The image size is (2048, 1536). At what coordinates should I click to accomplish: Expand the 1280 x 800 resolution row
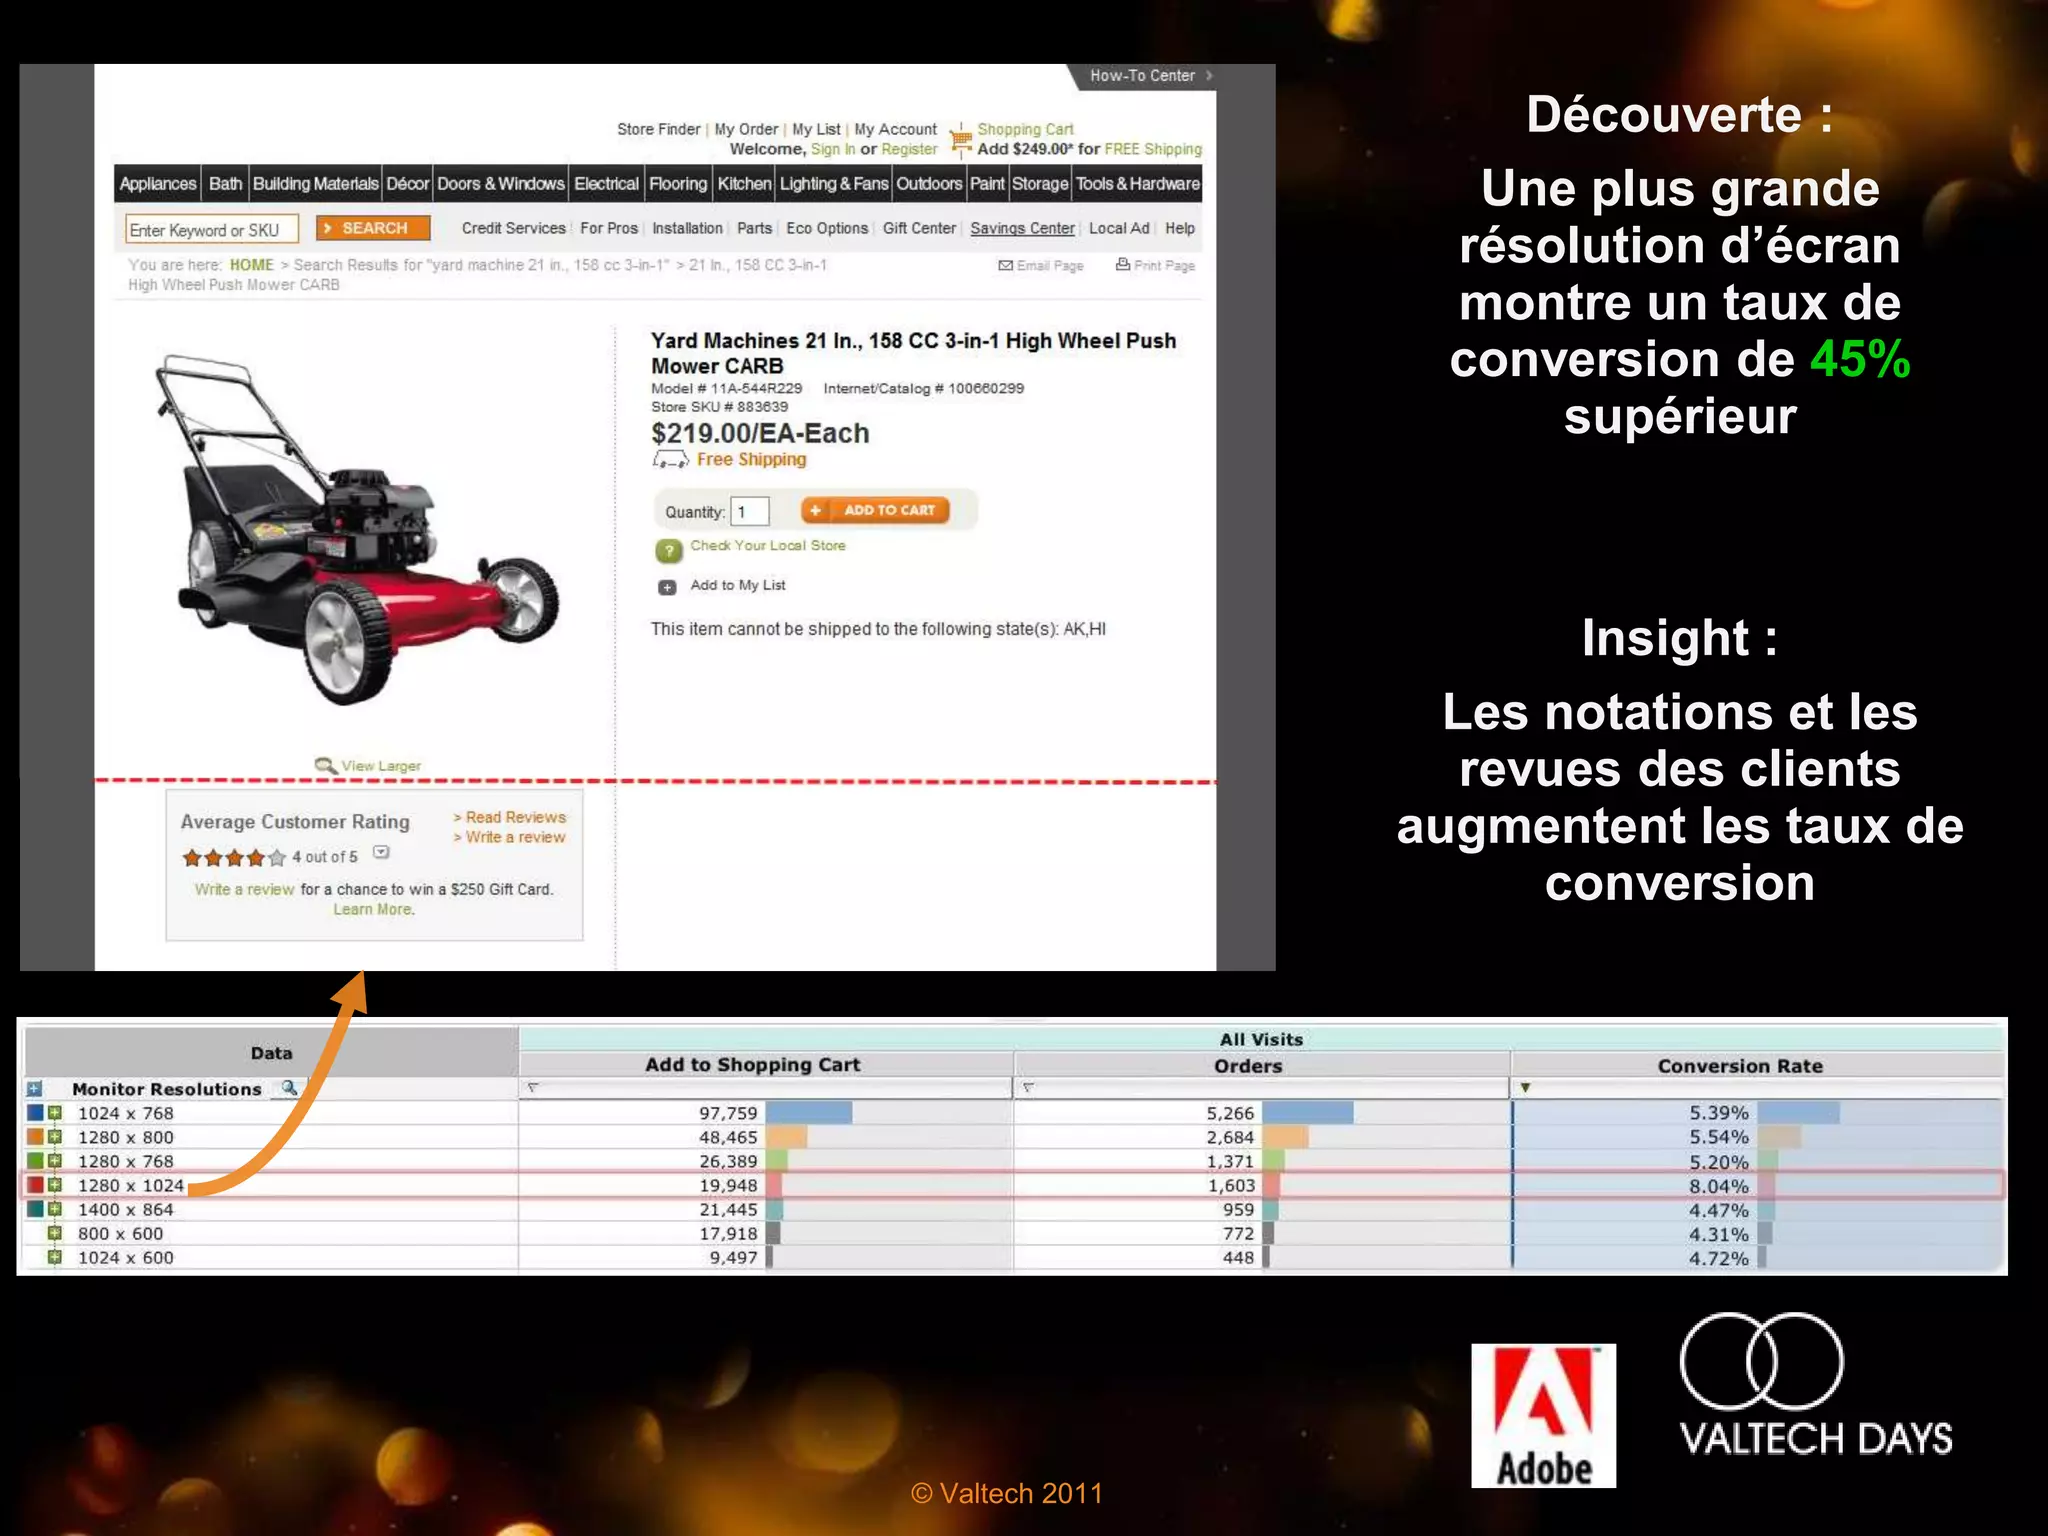[x=55, y=1136]
